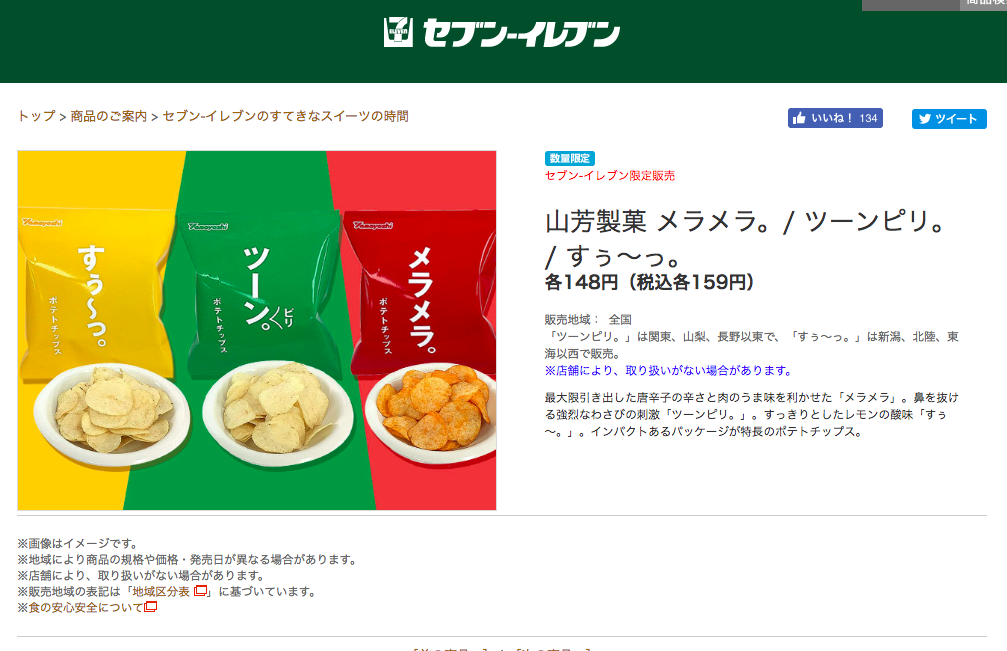Click the bowl of orange spicy chips
The height and width of the screenshot is (651, 1007).
[x=433, y=411]
